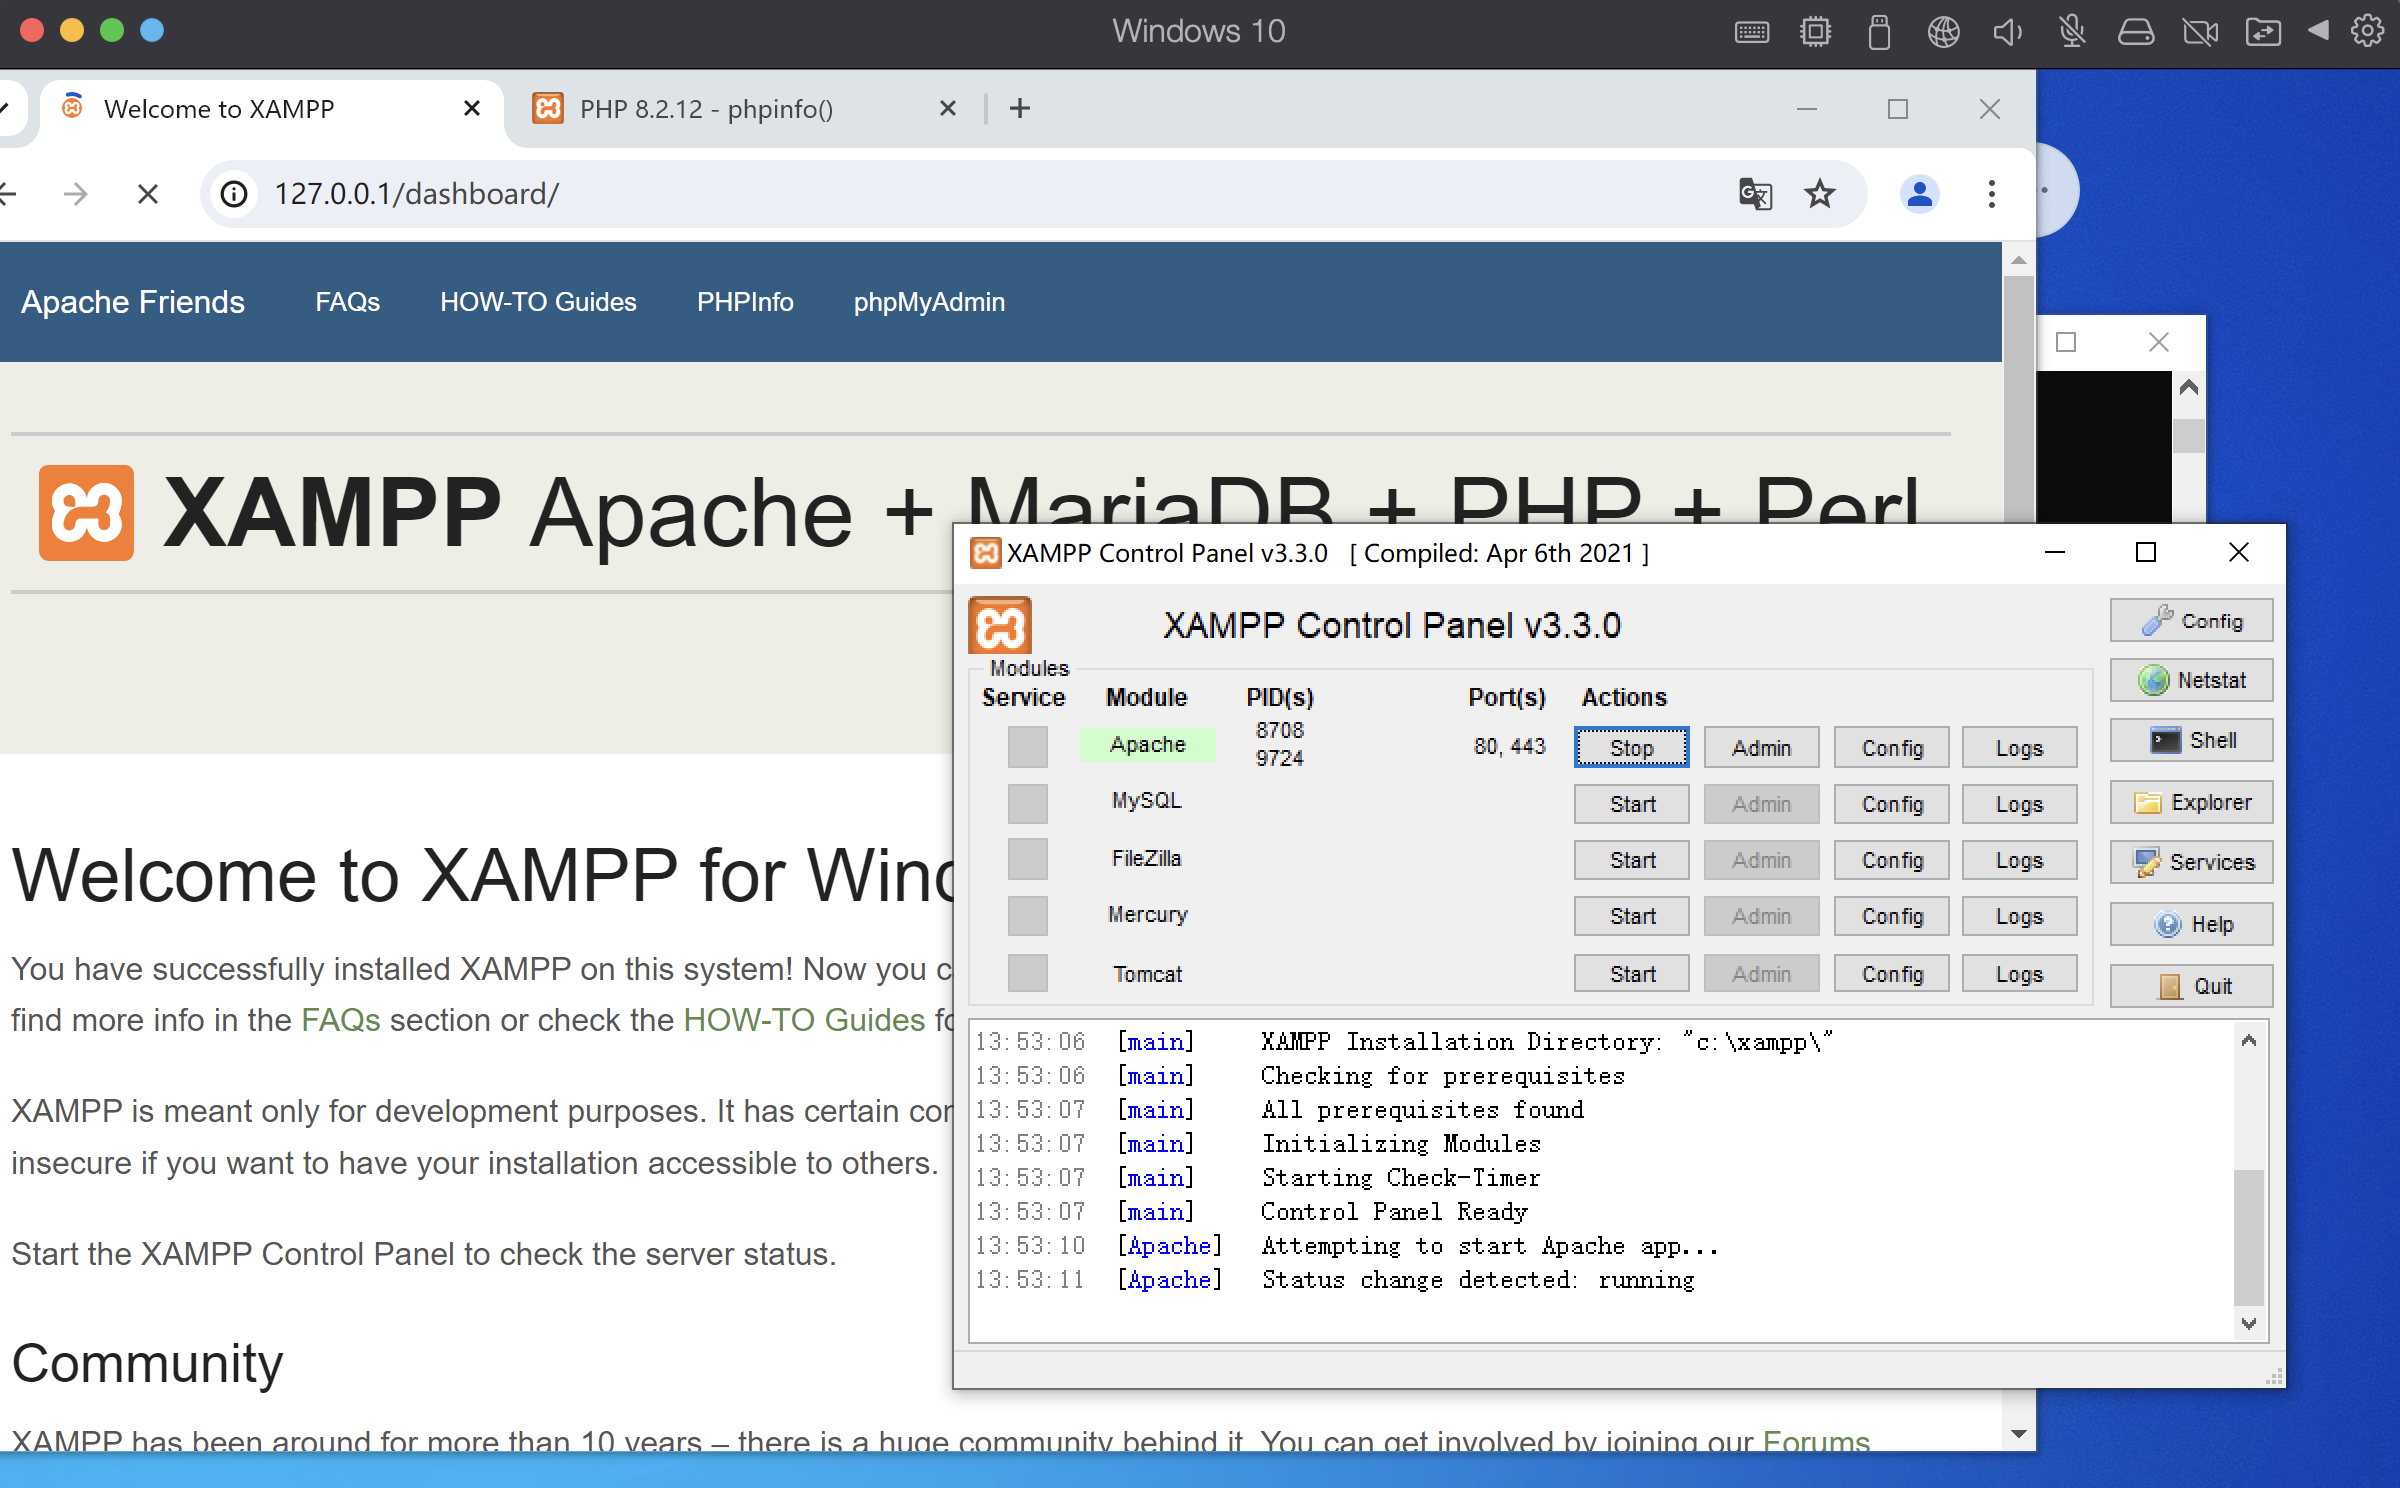Open Tomcat Logs menu
Image resolution: width=2400 pixels, height=1488 pixels.
tap(2019, 974)
